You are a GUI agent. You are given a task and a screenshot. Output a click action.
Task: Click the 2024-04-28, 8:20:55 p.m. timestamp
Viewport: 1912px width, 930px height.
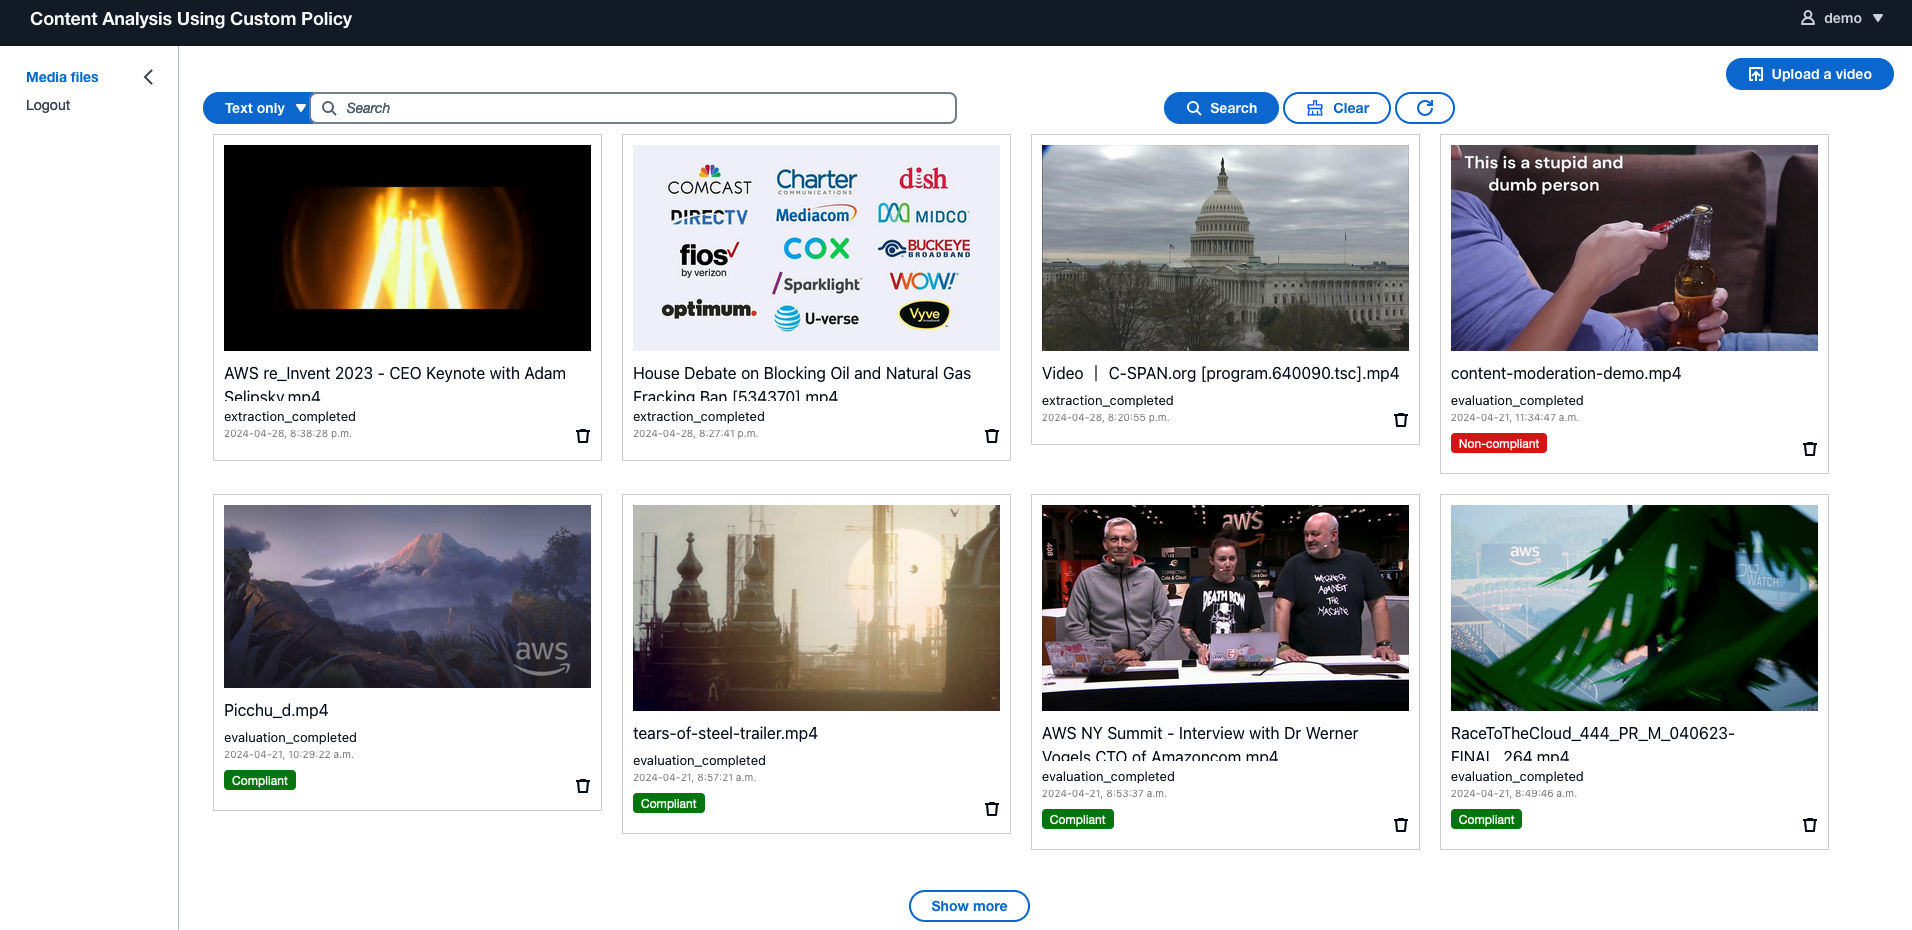click(1106, 418)
